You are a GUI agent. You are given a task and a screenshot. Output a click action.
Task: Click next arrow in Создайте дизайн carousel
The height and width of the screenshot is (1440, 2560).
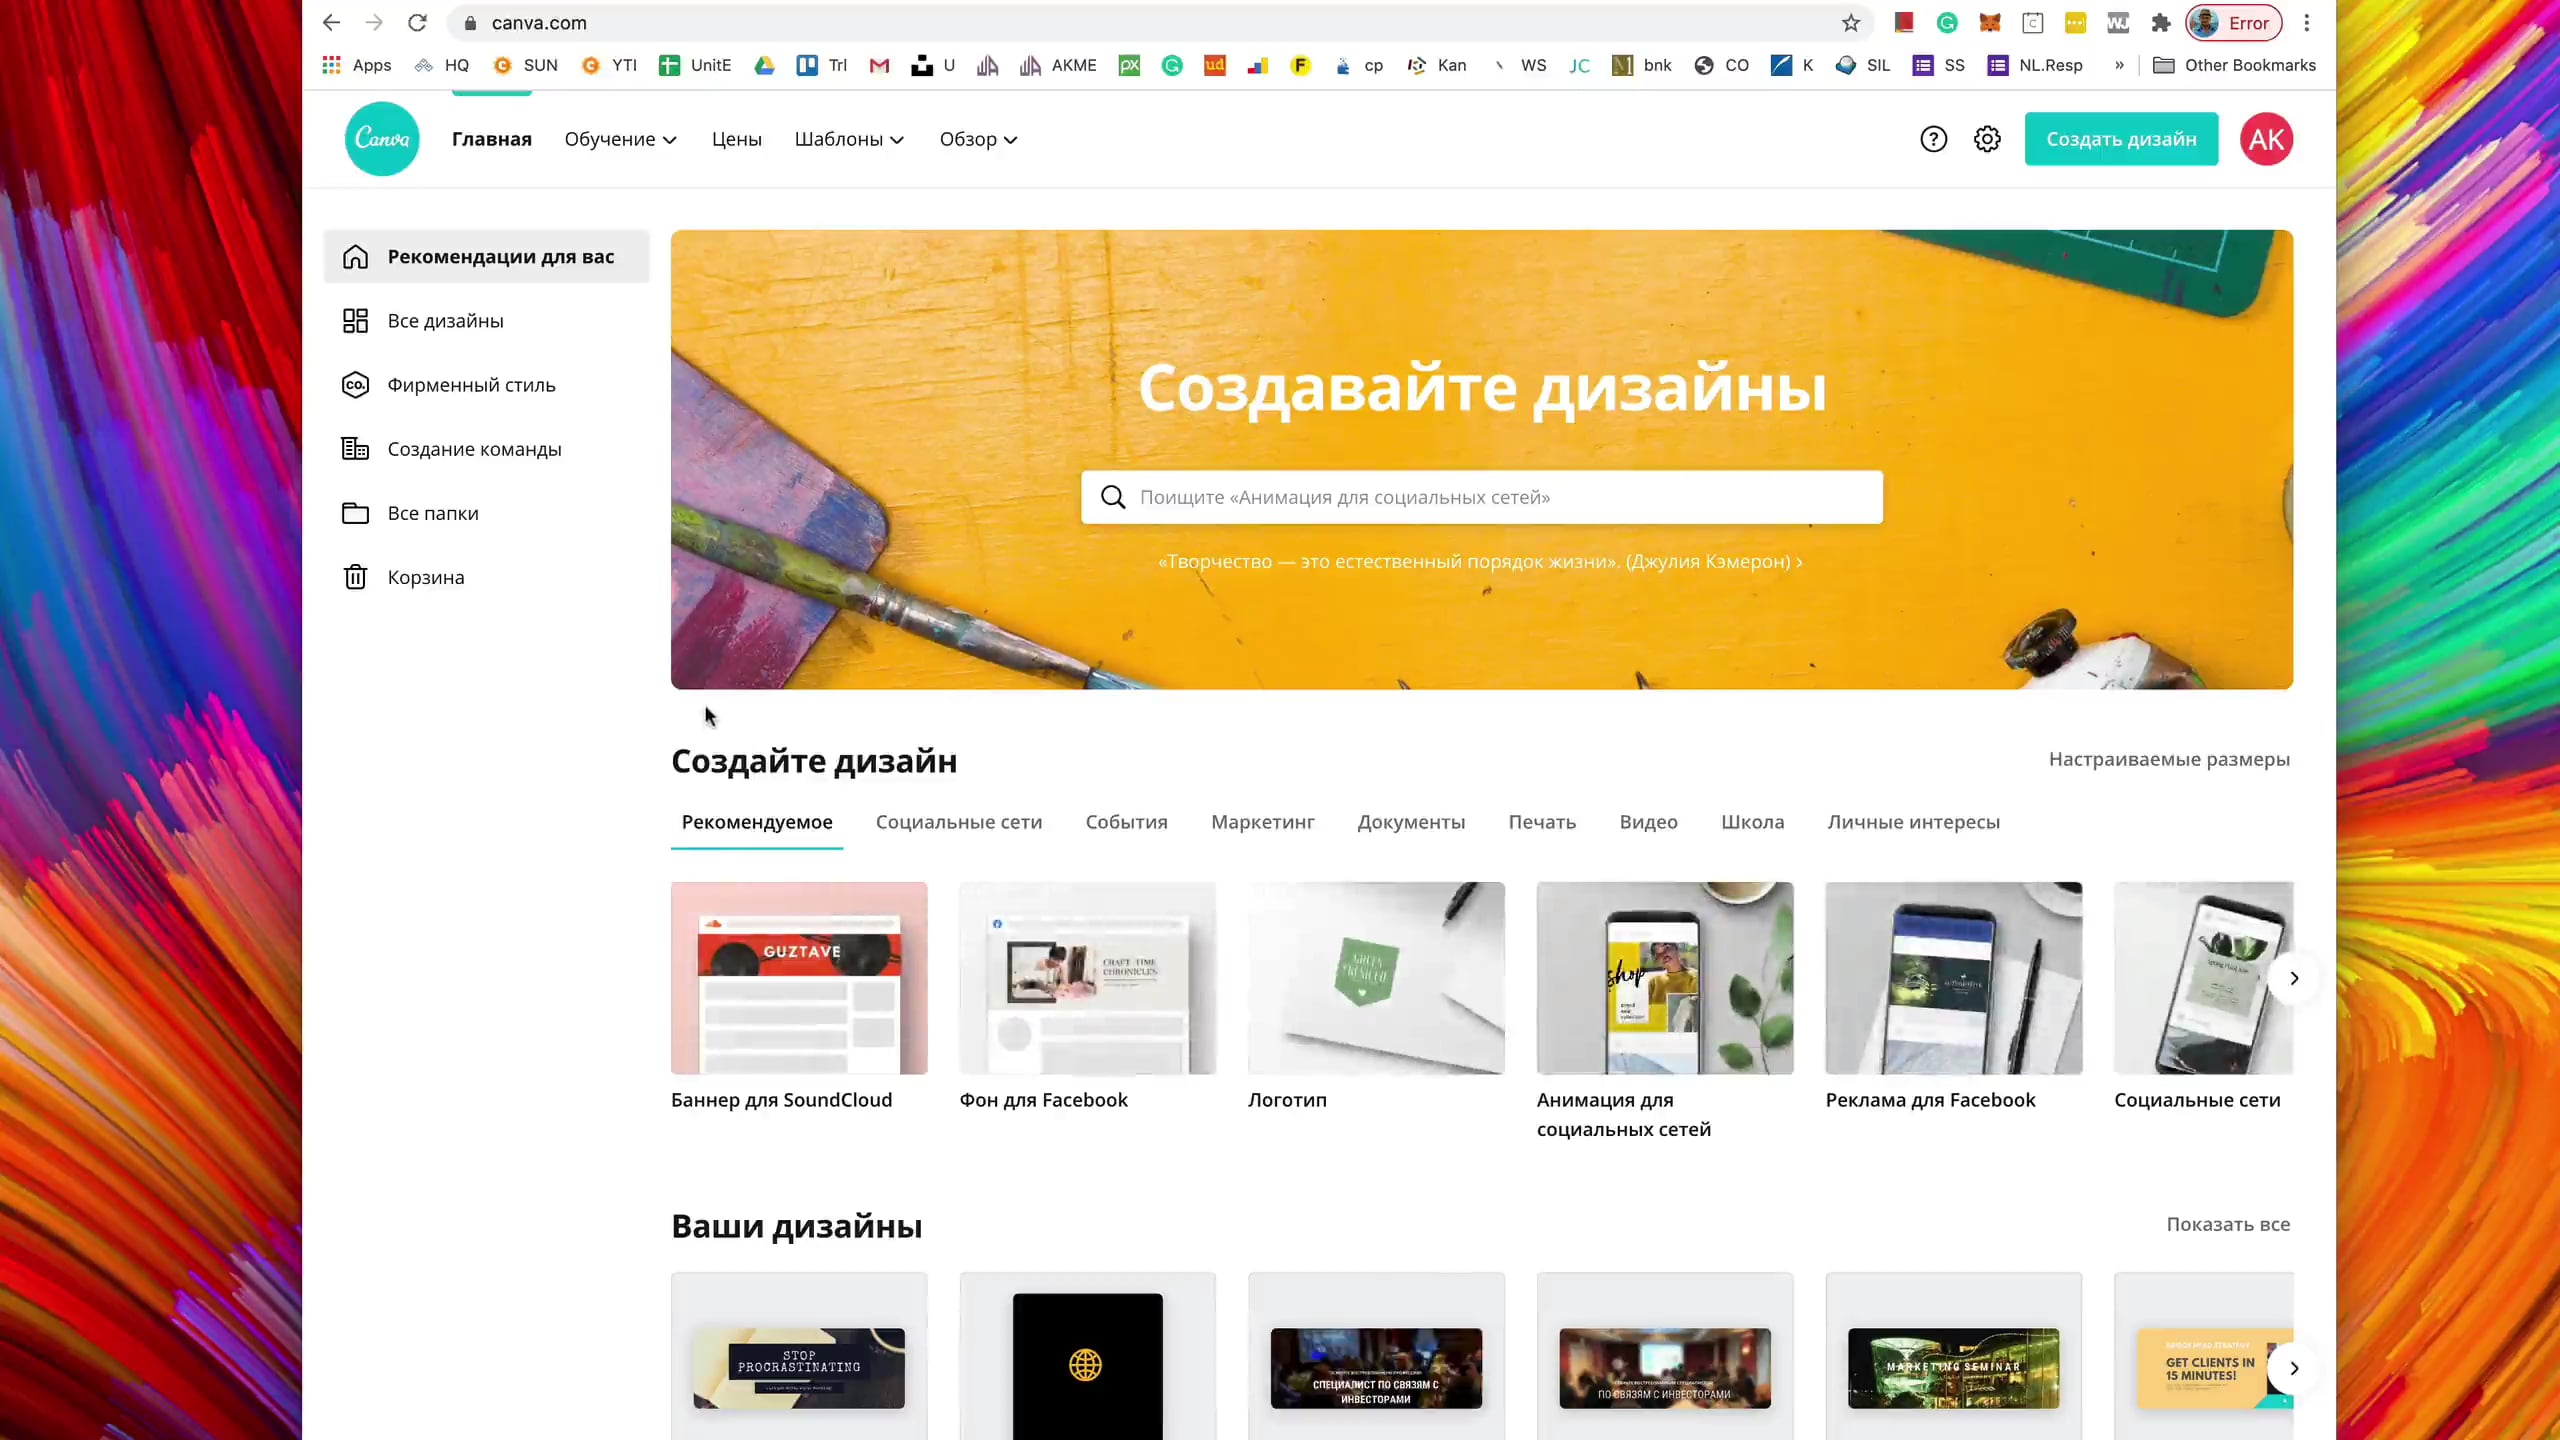[x=2294, y=978]
